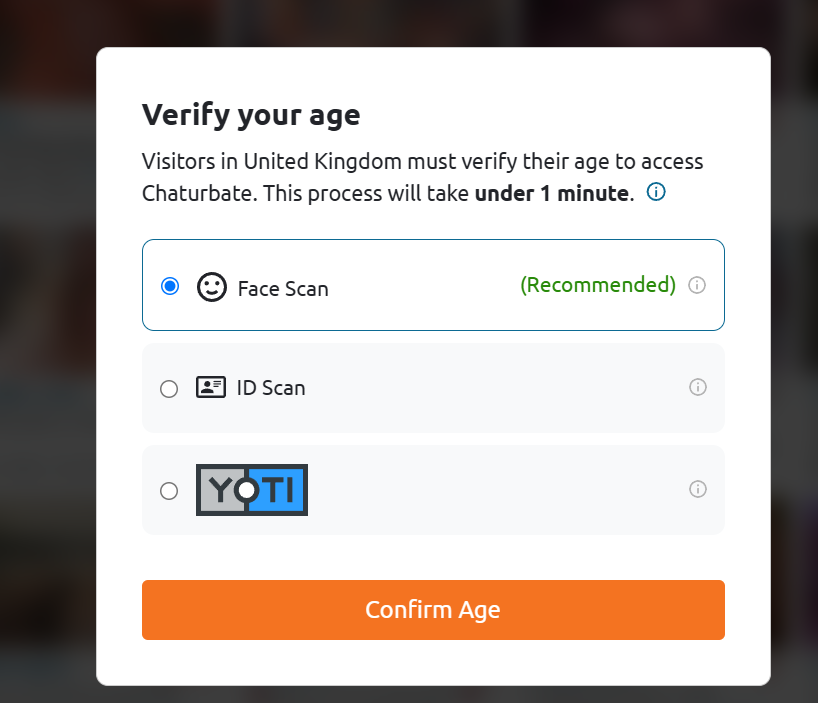Open info icon beside 'under 1 minute' text
This screenshot has width=818, height=703.
pos(656,192)
